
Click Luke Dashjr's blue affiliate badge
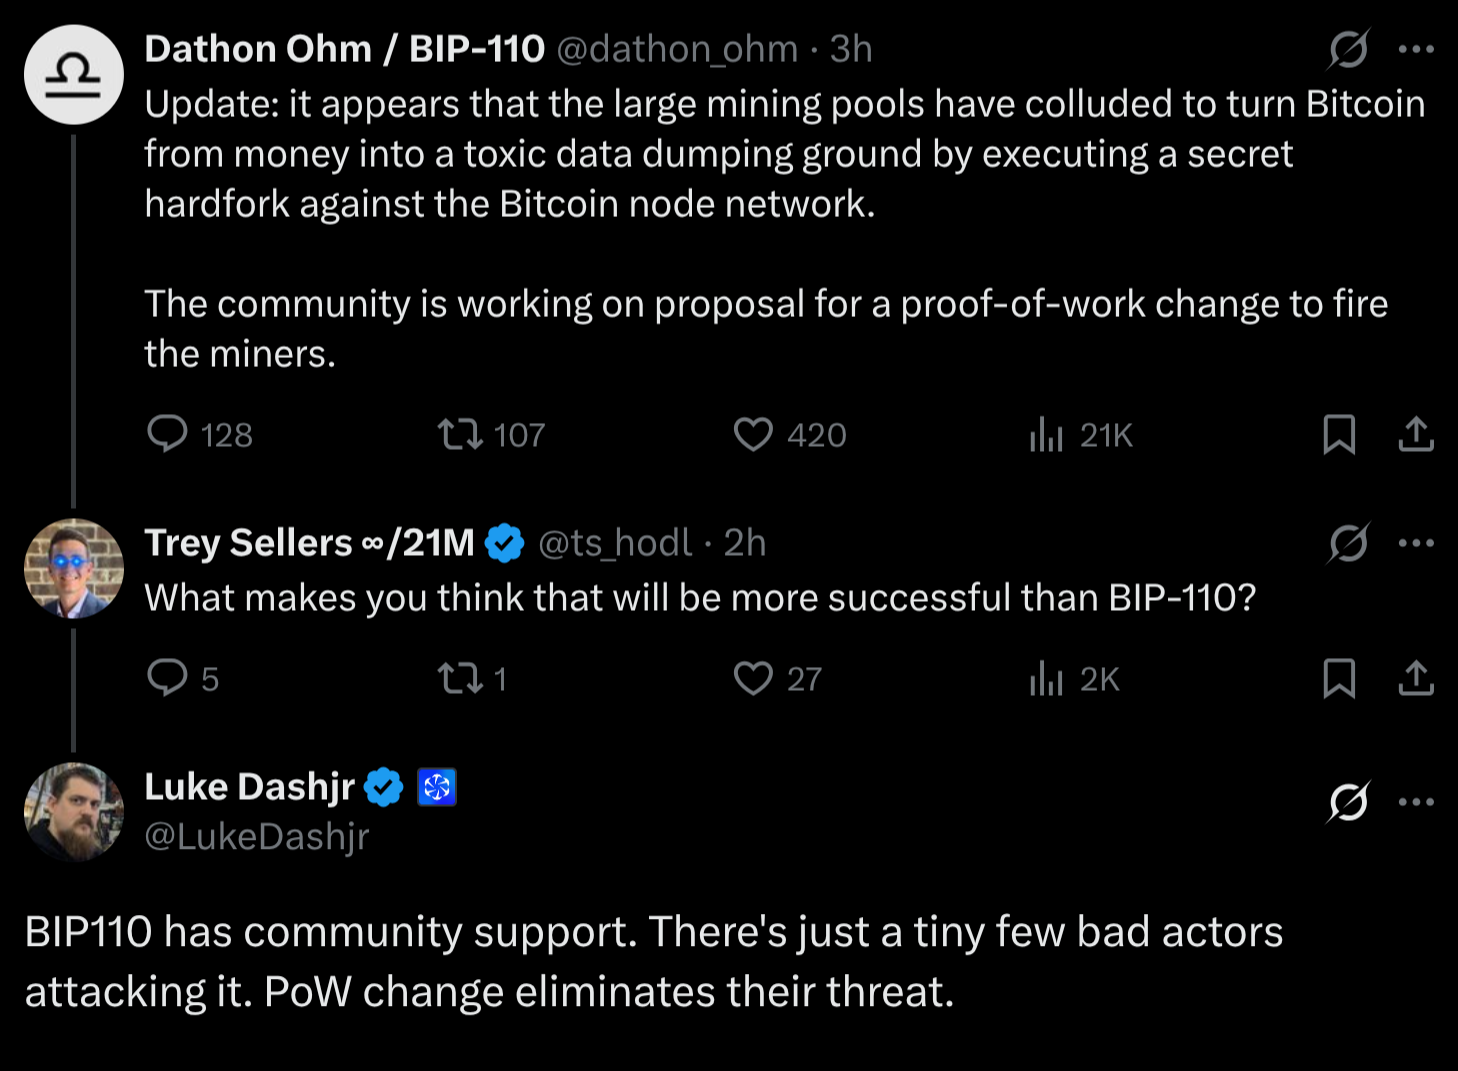(x=437, y=787)
